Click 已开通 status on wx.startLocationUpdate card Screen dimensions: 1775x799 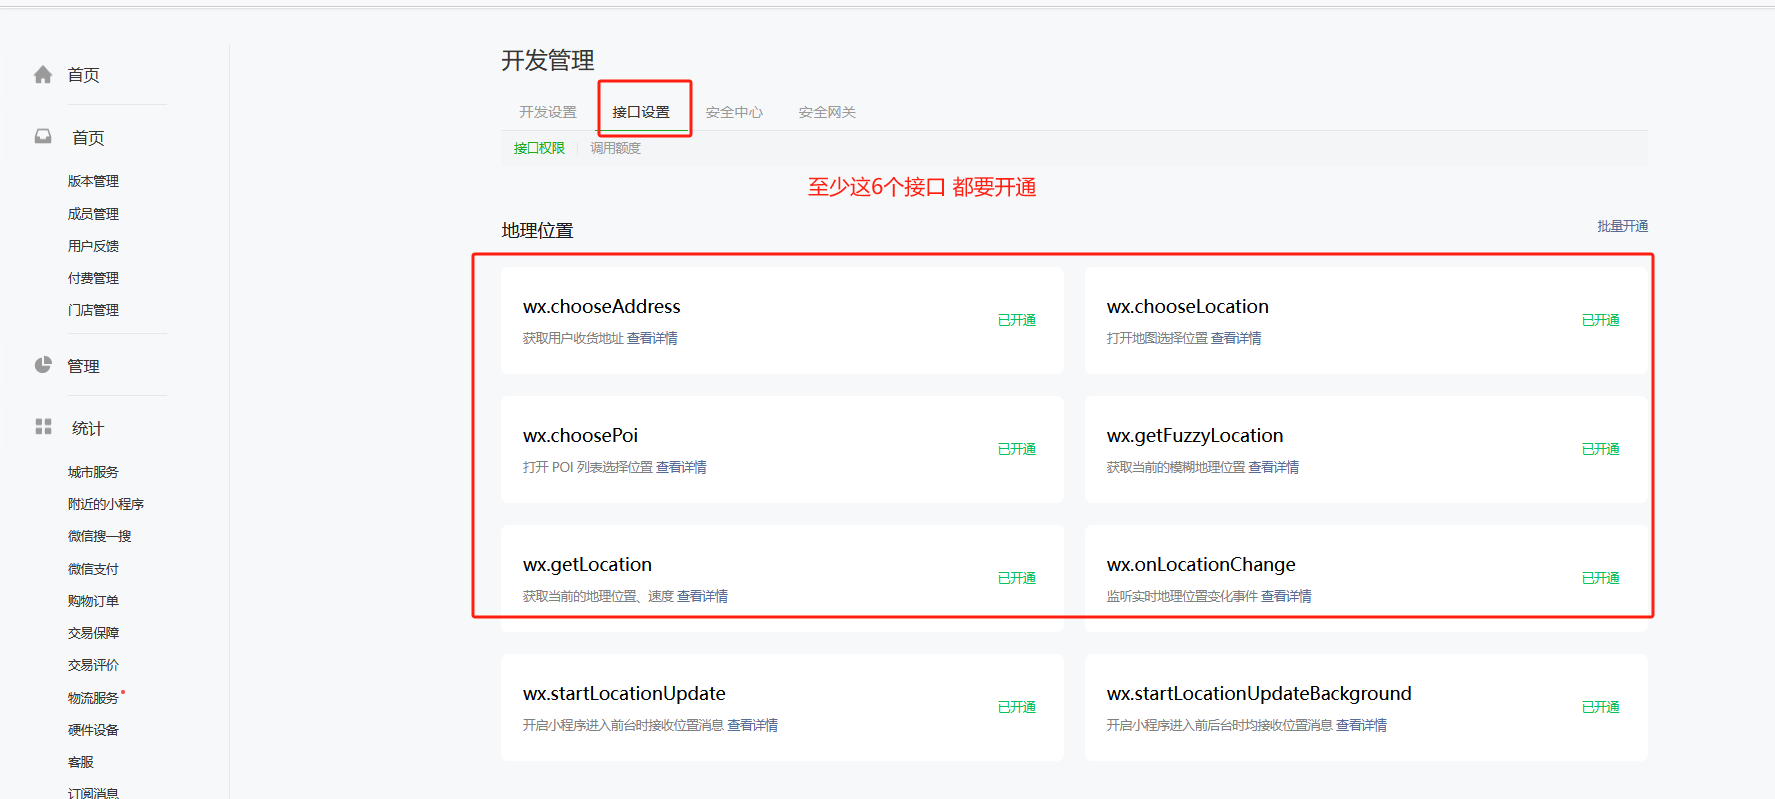[1017, 707]
